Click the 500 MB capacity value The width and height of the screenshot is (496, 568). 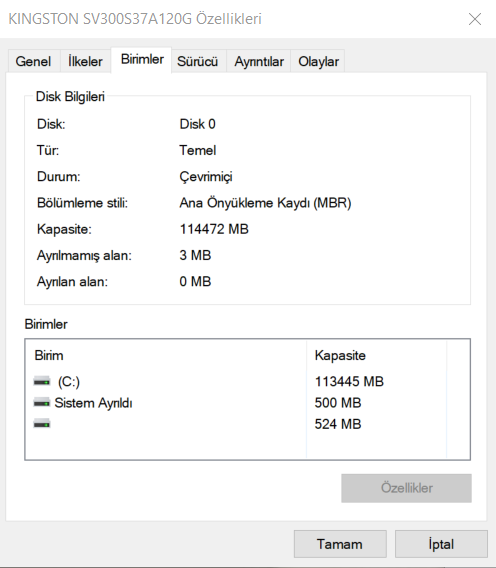[x=338, y=403]
